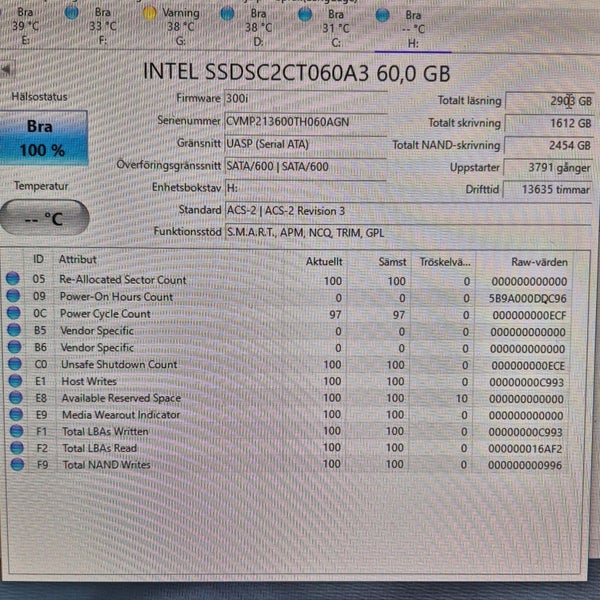The width and height of the screenshot is (600, 600).
Task: Click the Funktionsstöd field with S.M.A.R.T.
Action: click(x=408, y=233)
